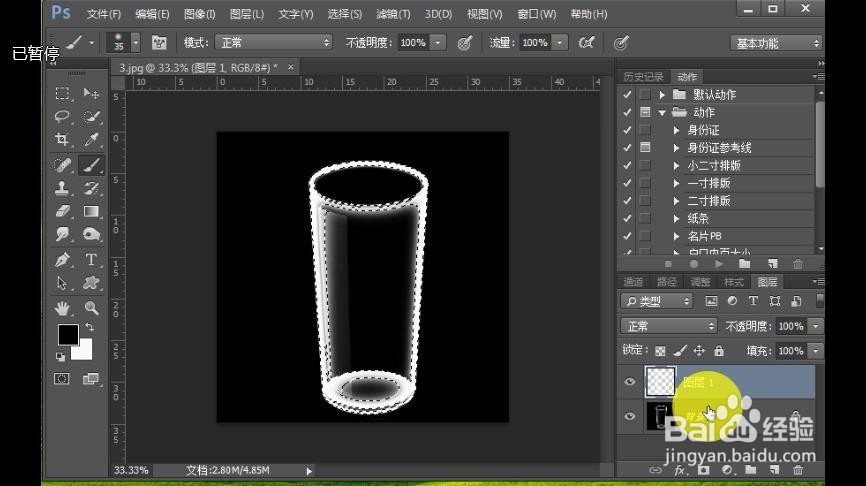
Task: Select the Brush tool in toolbox
Action: (91, 165)
